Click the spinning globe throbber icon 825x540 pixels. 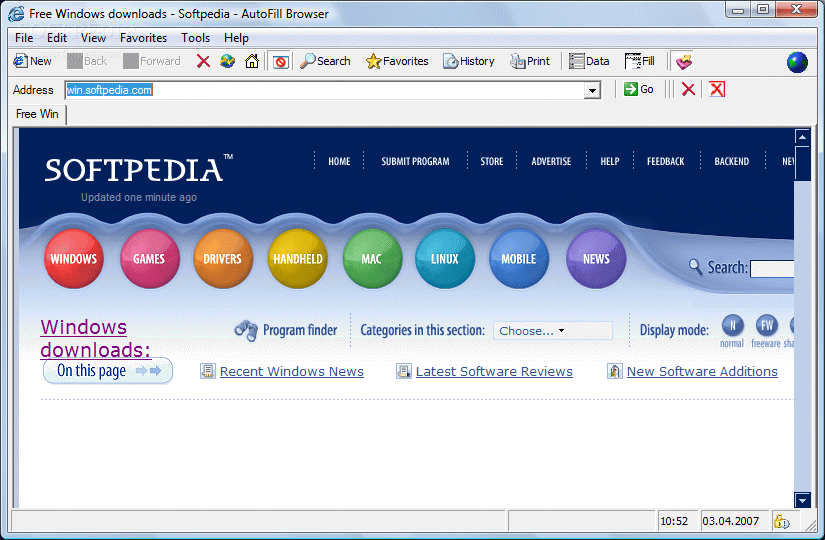coord(797,62)
